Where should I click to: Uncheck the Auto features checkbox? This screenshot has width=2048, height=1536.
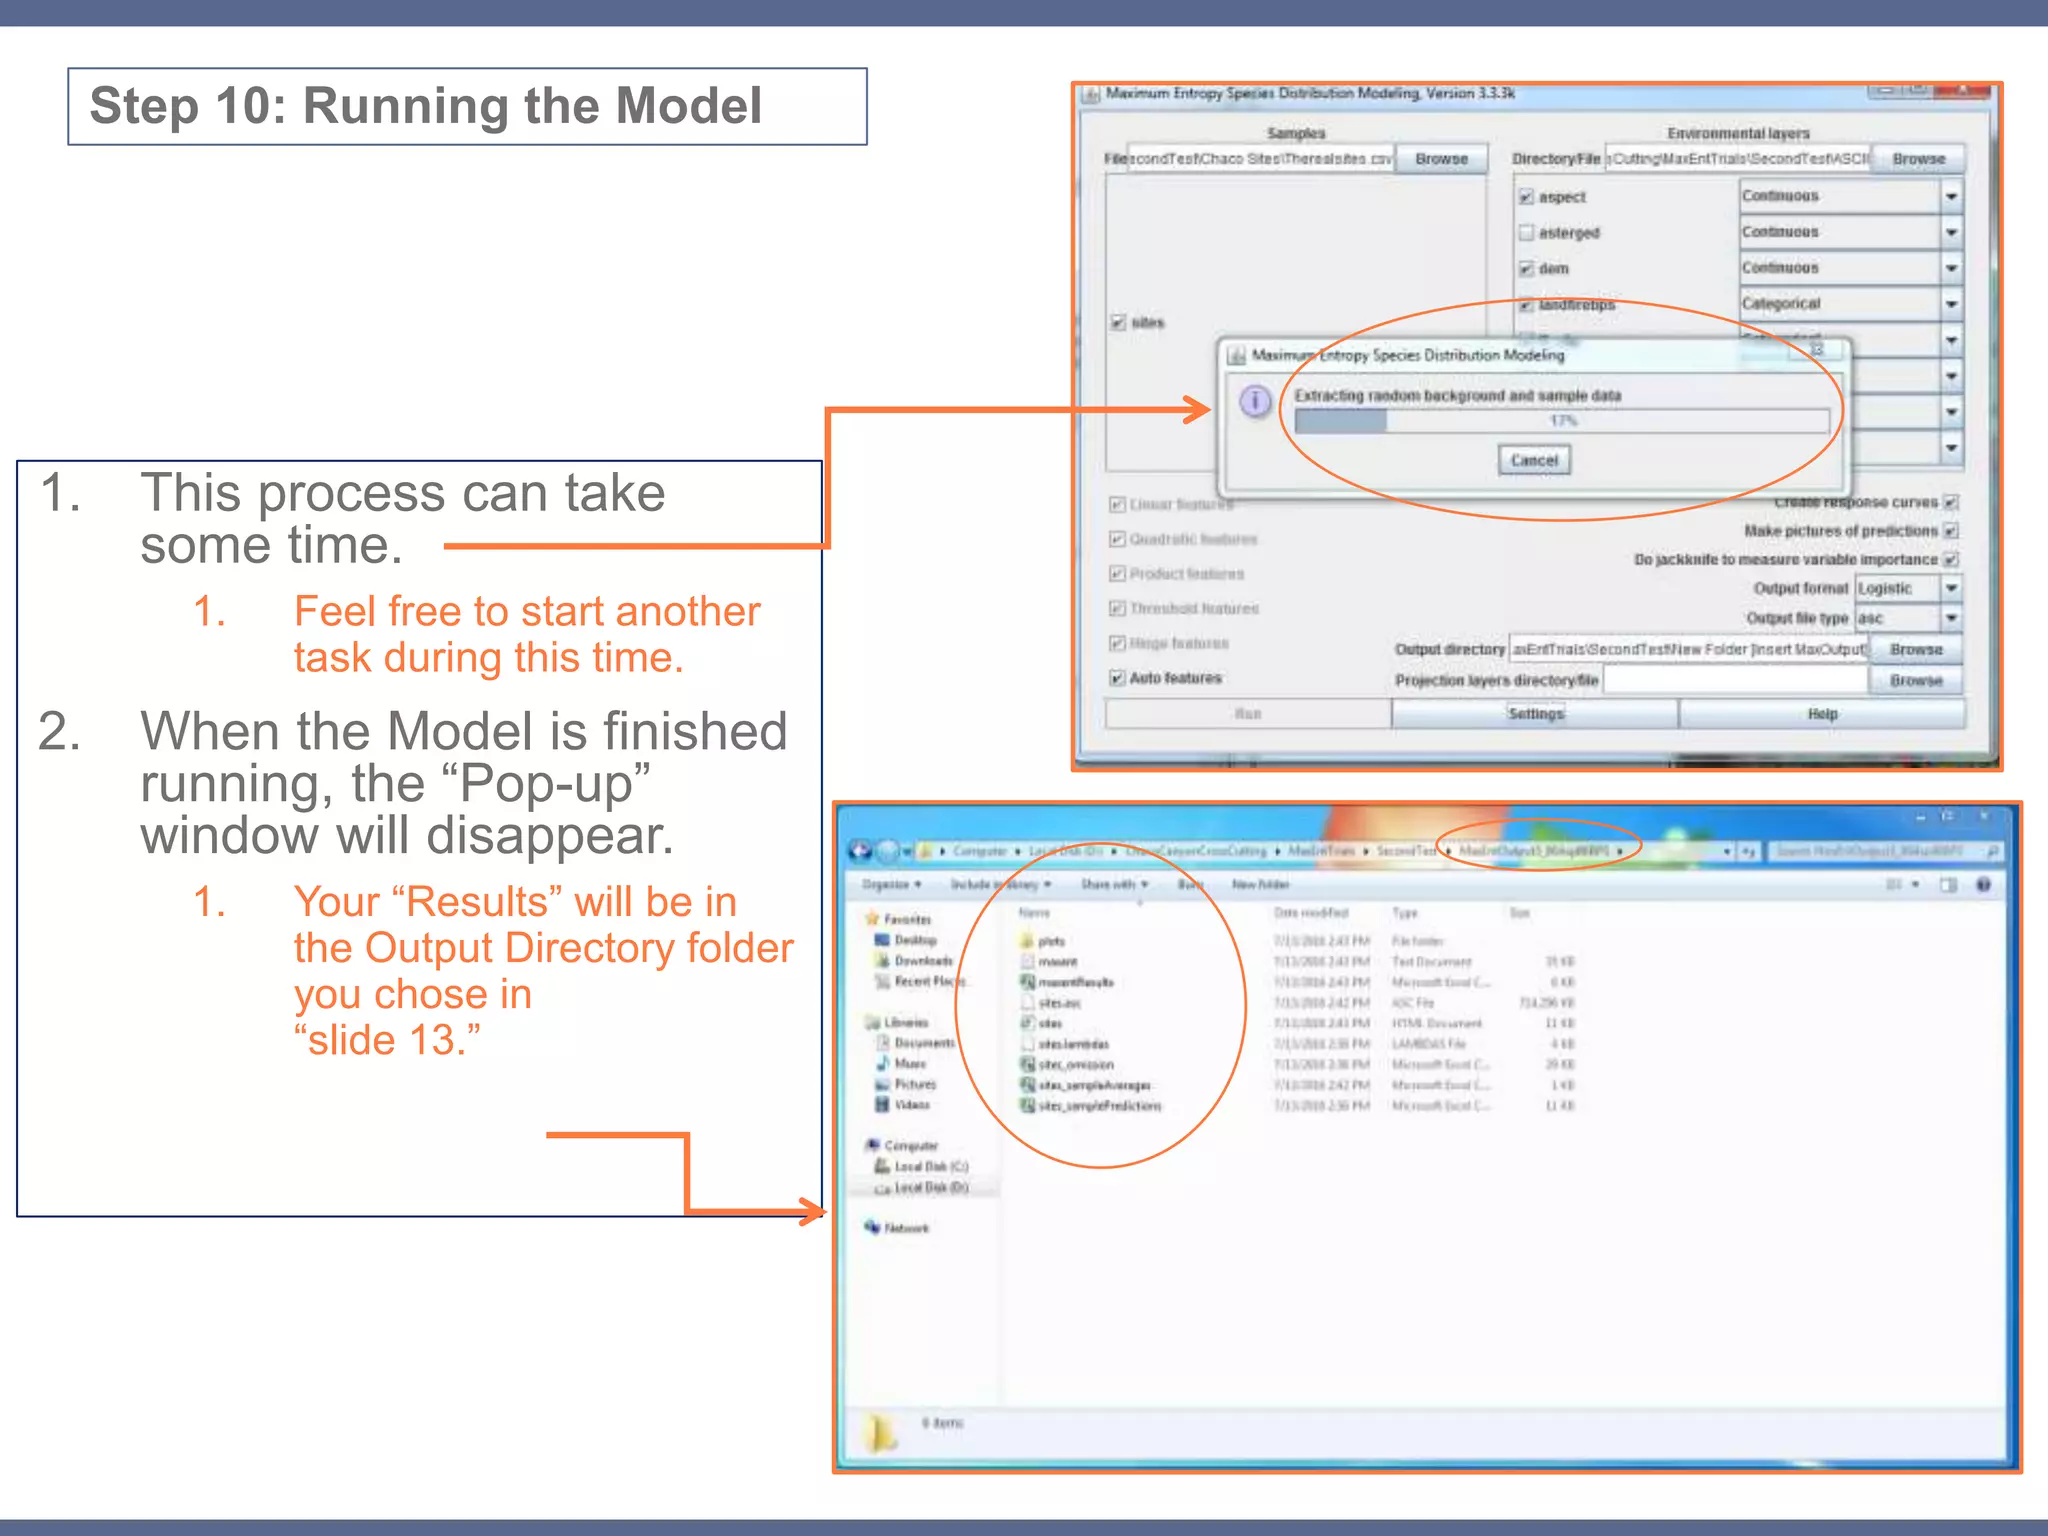pyautogui.click(x=1118, y=678)
